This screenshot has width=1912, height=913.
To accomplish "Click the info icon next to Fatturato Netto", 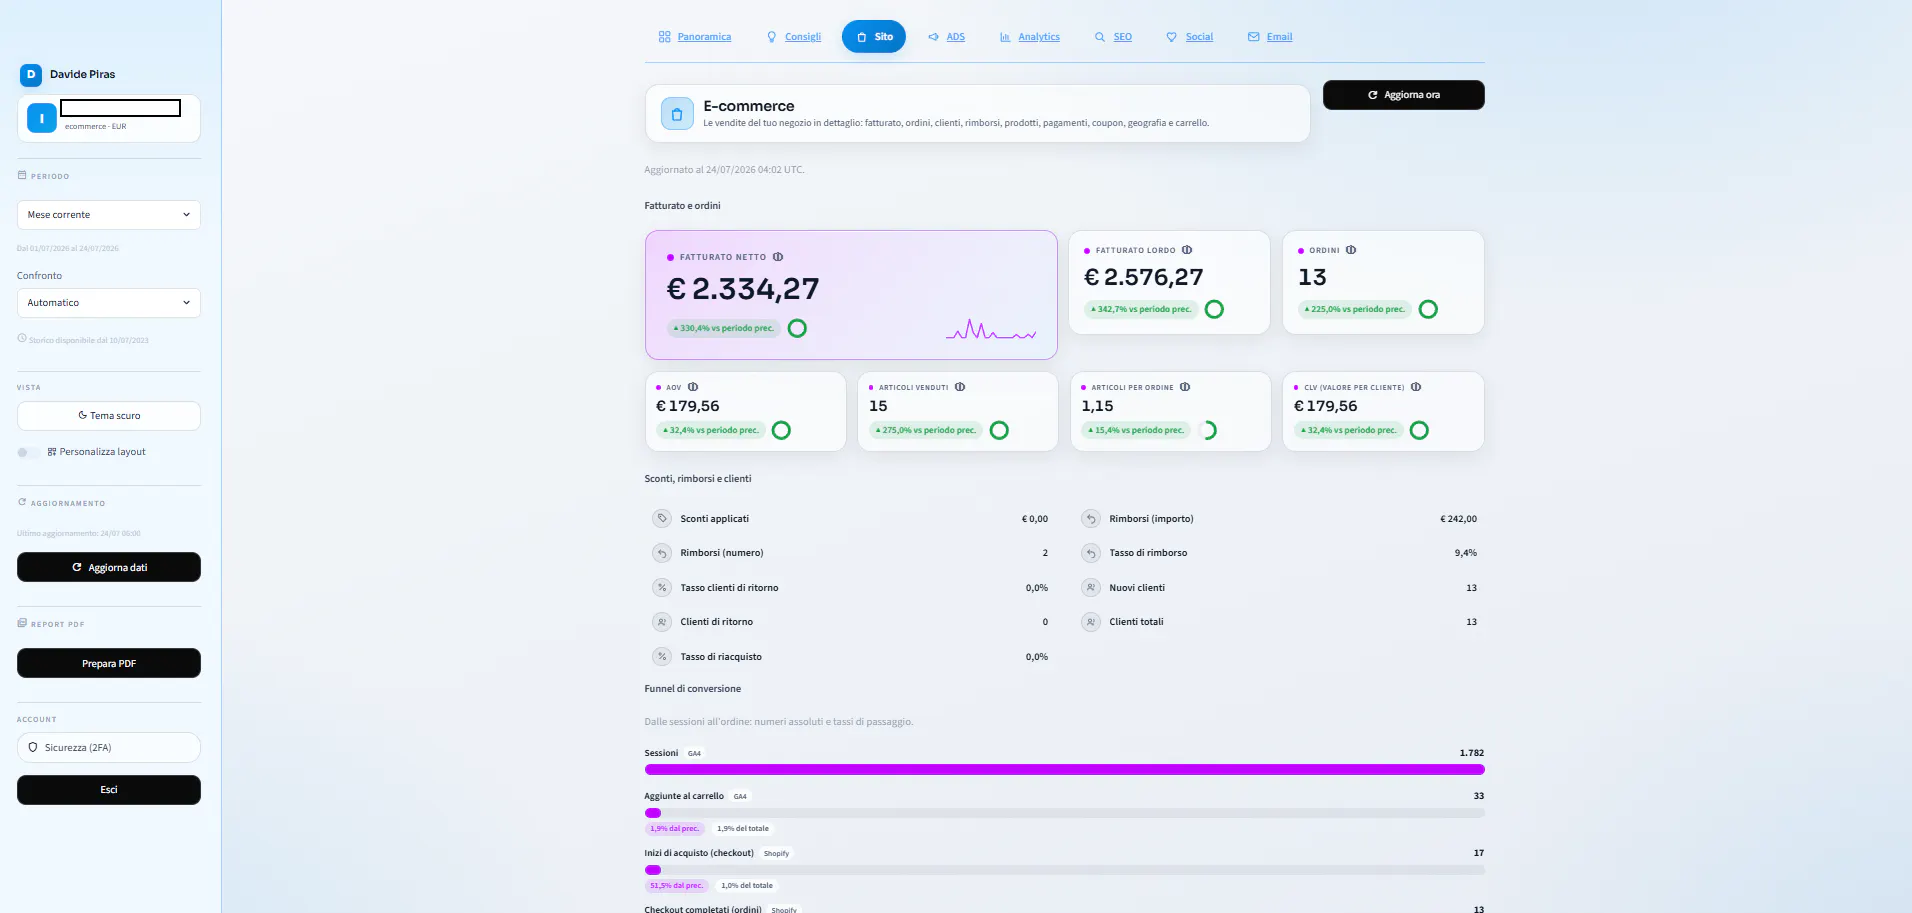I will (778, 257).
